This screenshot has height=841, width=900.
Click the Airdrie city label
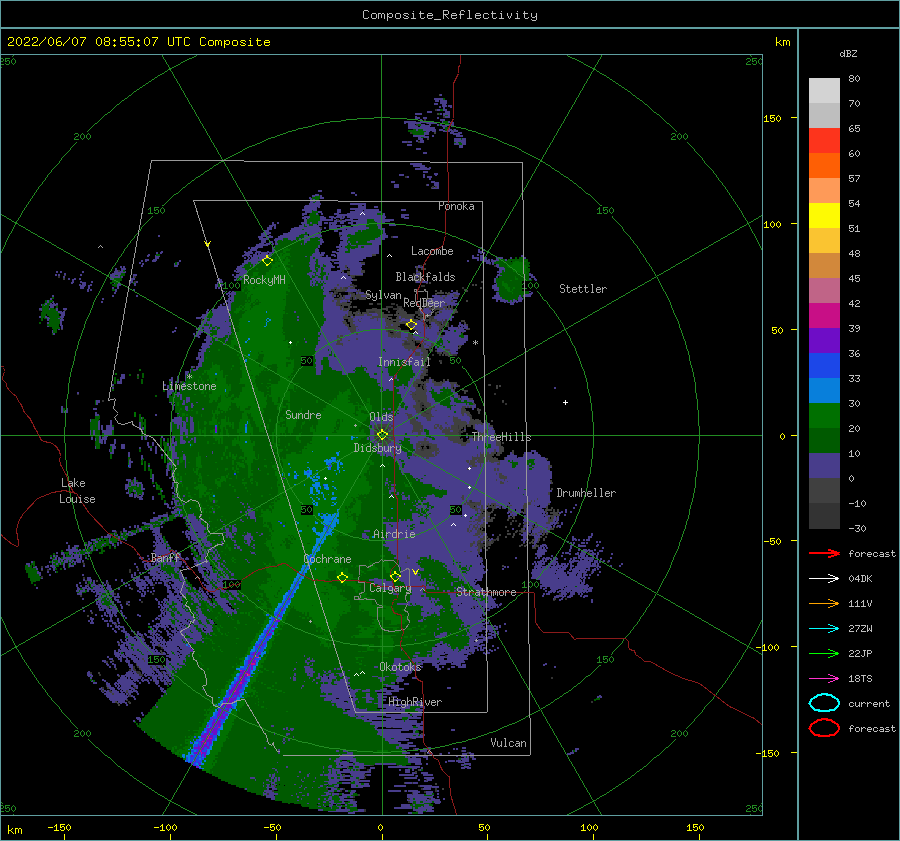(x=394, y=534)
